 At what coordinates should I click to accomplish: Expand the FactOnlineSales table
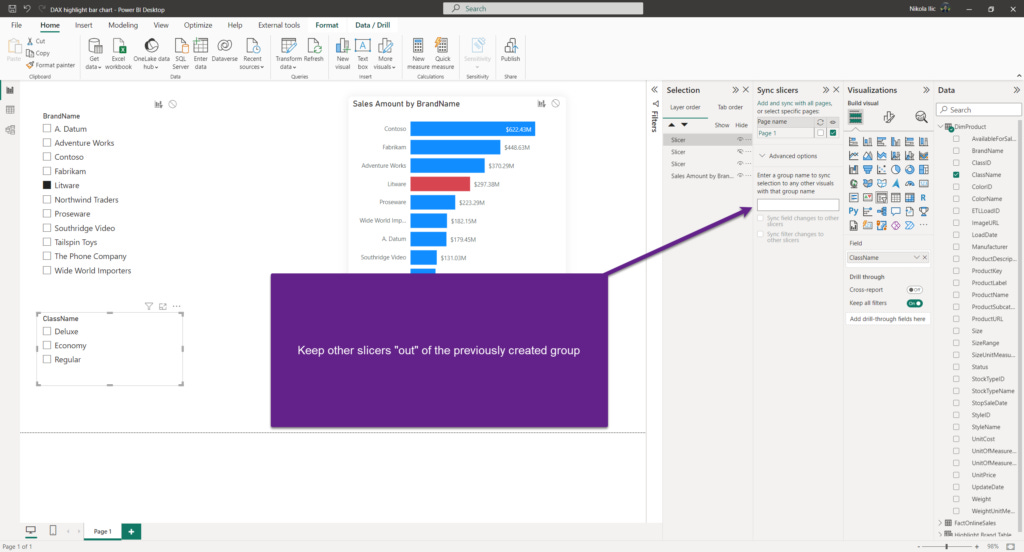tap(941, 523)
